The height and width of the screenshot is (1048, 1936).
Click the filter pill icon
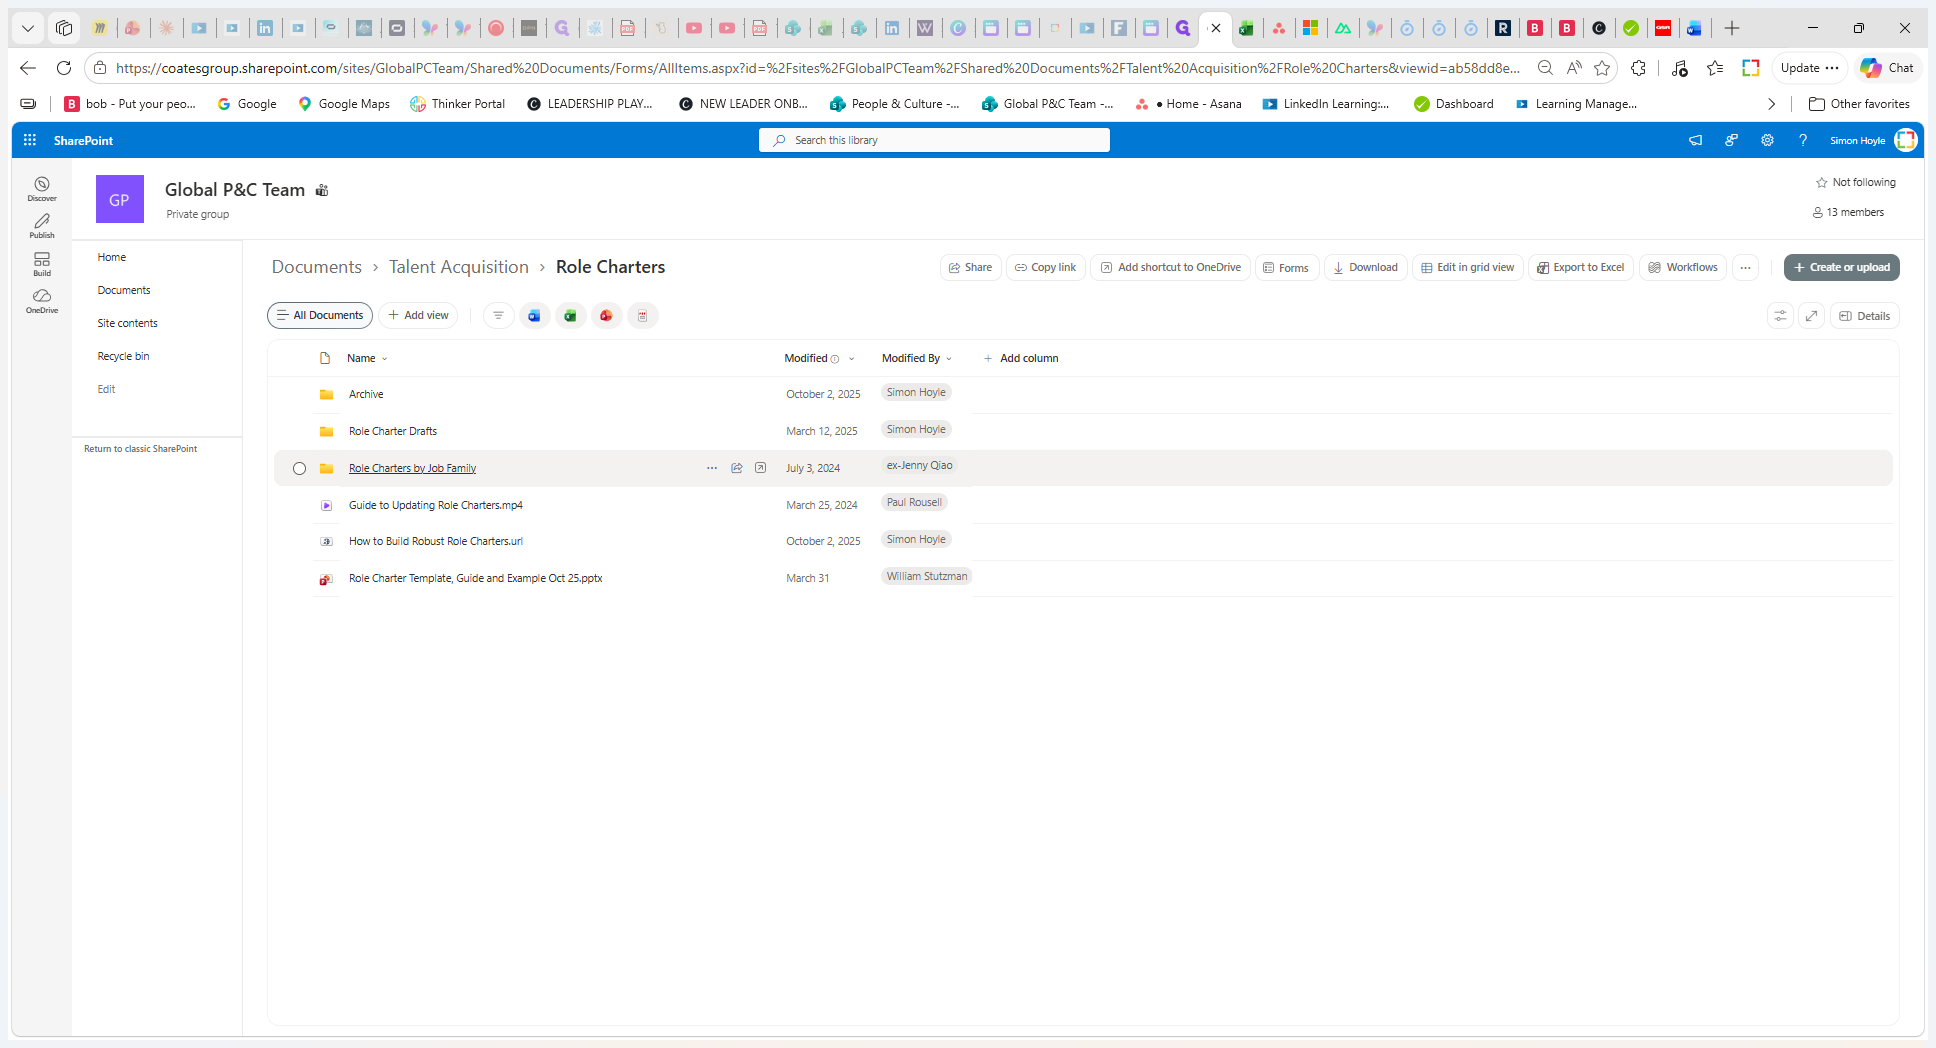[498, 315]
